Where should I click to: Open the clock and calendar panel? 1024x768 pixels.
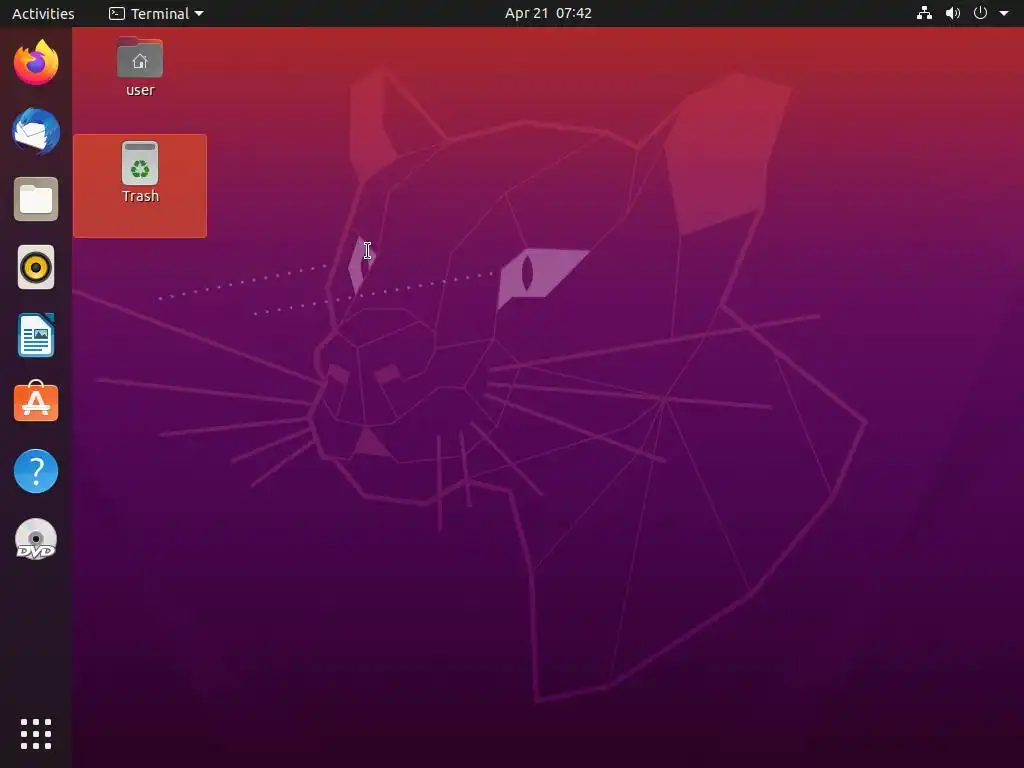pyautogui.click(x=548, y=13)
